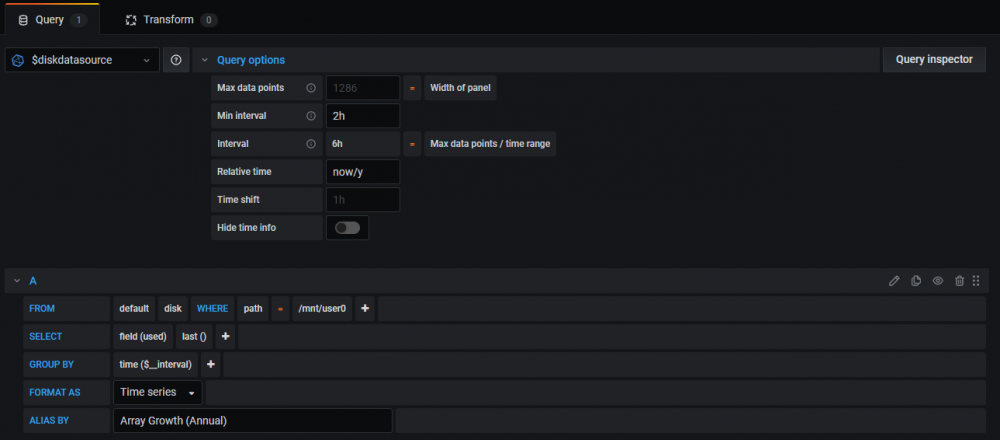Viewport: 1000px width, 440px height.
Task: Add a GROUP BY clause with plus button
Action: (210, 365)
